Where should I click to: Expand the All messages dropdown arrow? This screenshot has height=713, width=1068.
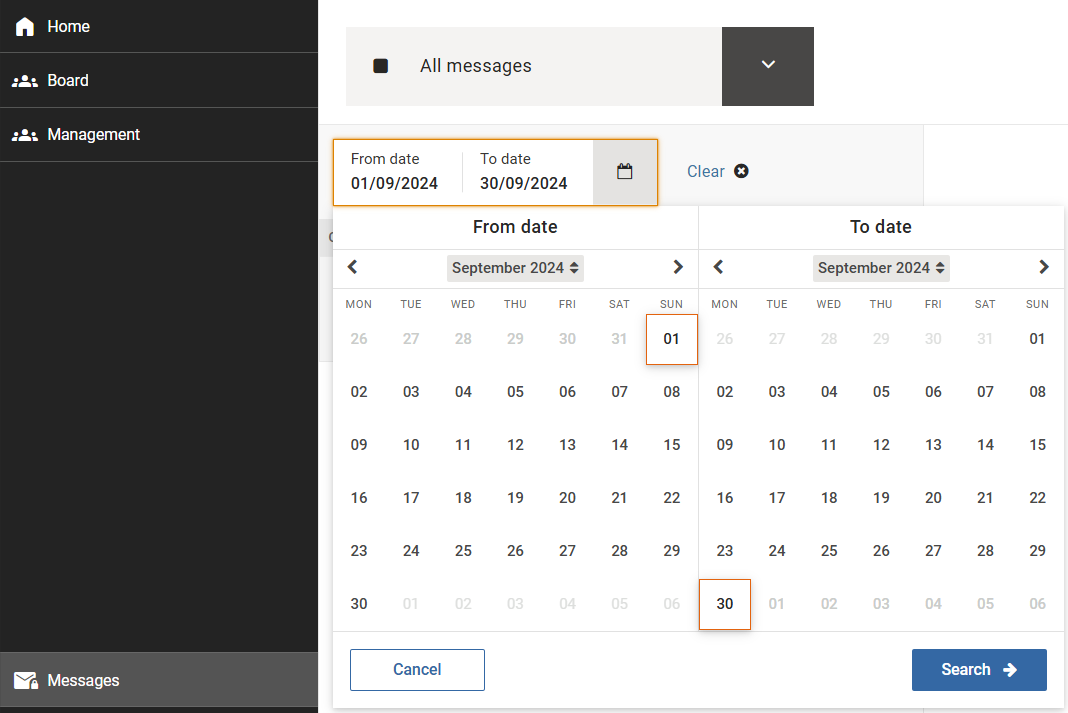coord(768,66)
